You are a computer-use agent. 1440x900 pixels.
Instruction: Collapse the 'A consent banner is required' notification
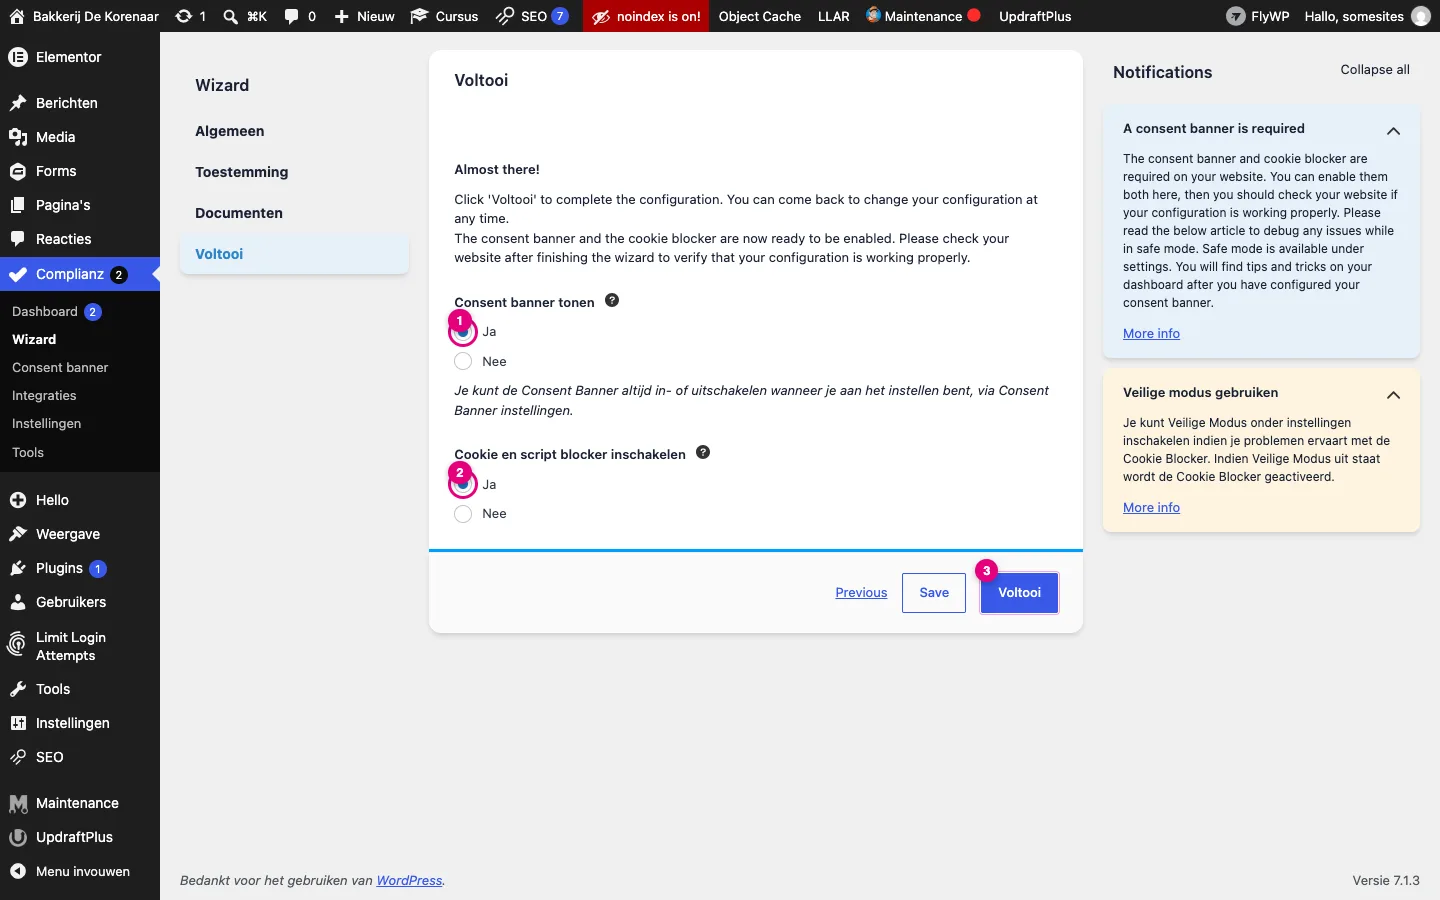1393,131
